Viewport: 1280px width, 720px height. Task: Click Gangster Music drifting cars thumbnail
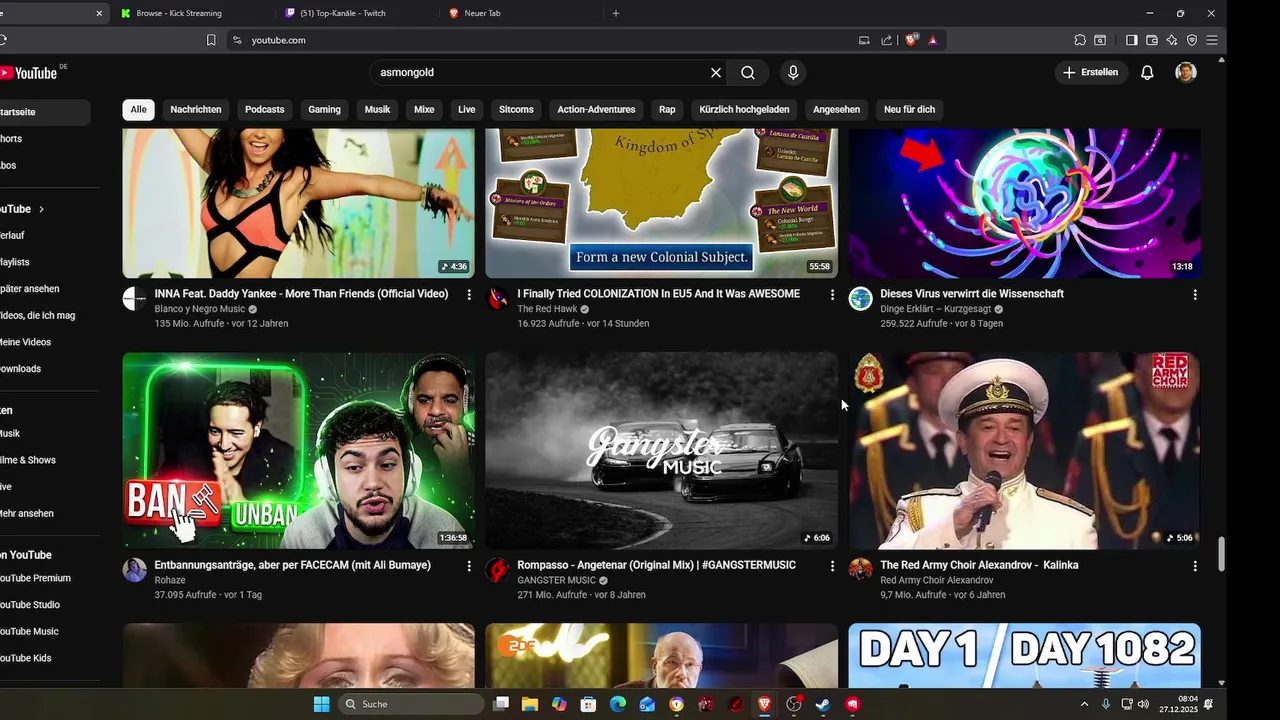point(661,450)
